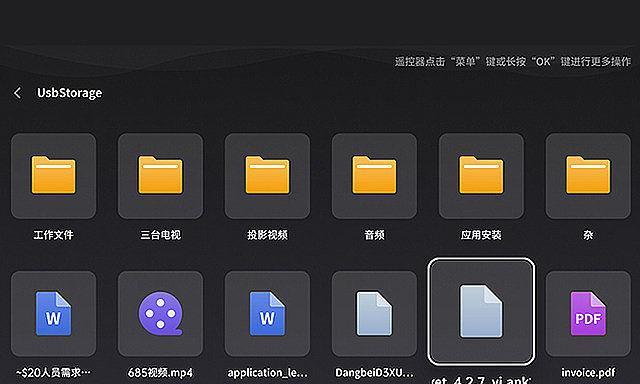Viewport: 640px width, 384px height.
Task: Open the 杂 folder
Action: (x=588, y=176)
